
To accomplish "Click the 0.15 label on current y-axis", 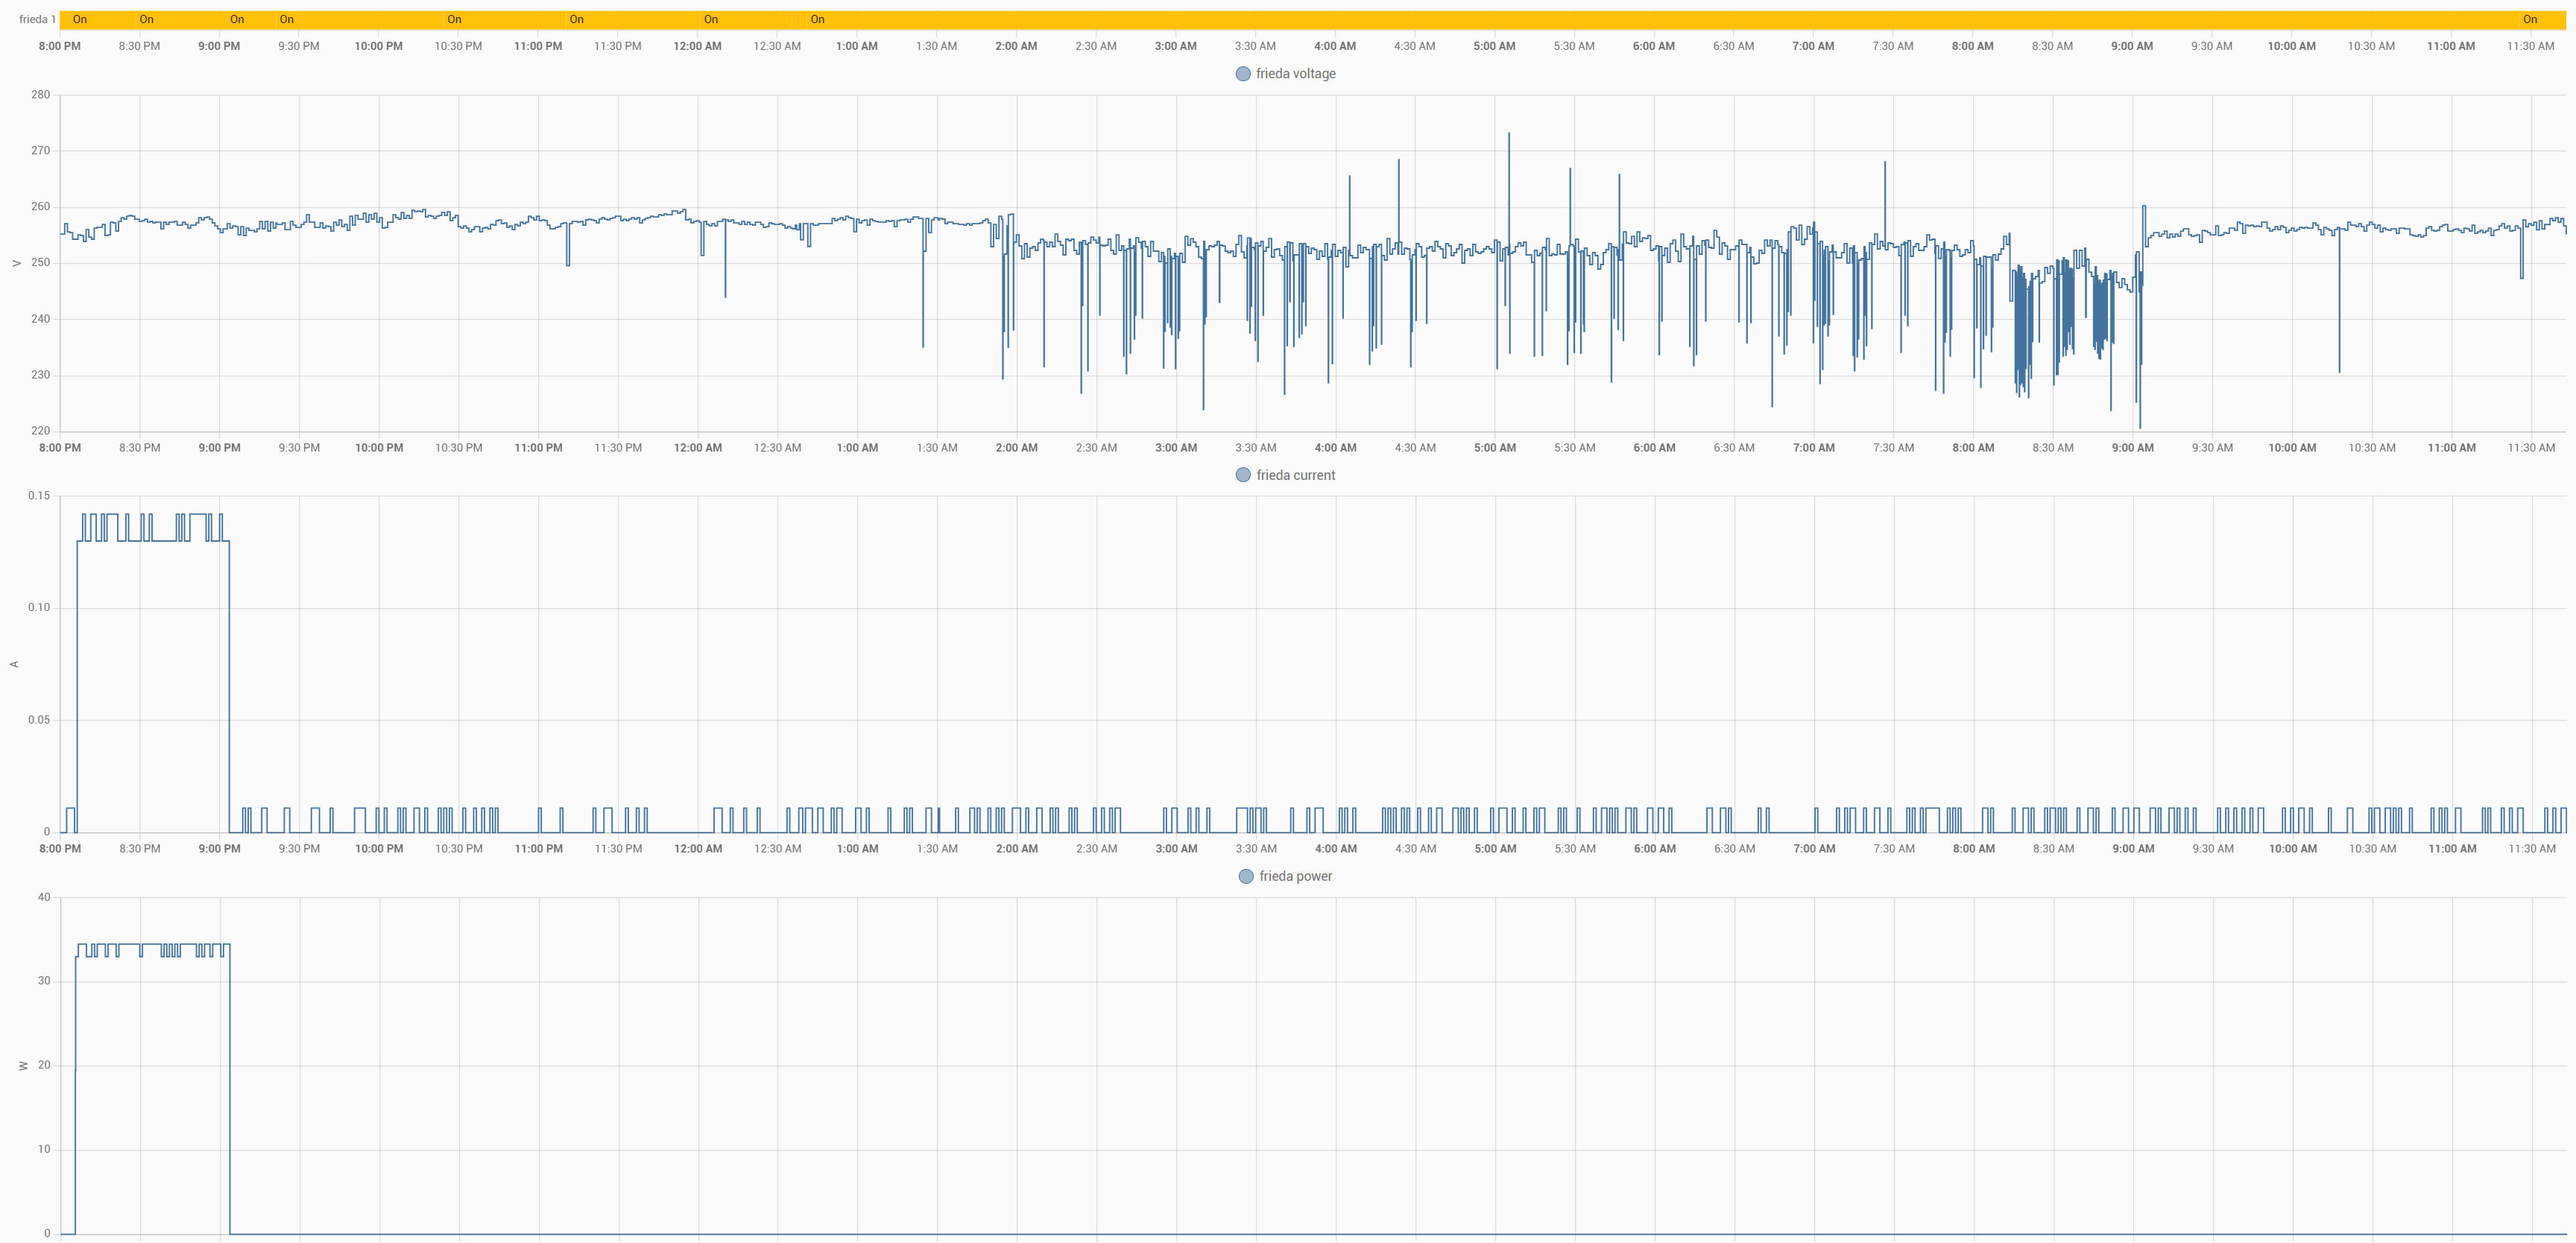I will 39,496.
